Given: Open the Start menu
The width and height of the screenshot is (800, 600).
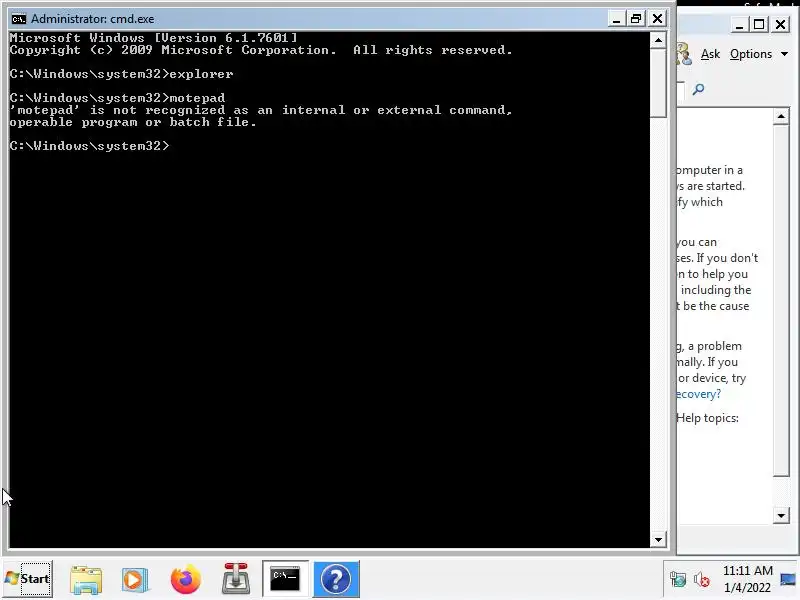Looking at the screenshot, I should 28,579.
